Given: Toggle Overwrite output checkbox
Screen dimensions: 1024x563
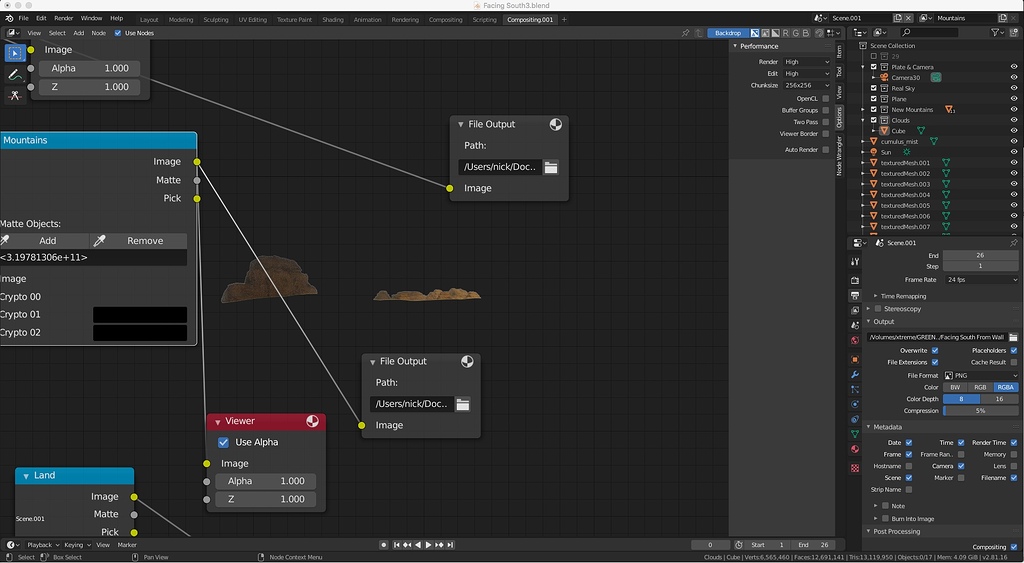Looking at the screenshot, I should pyautogui.click(x=935, y=351).
